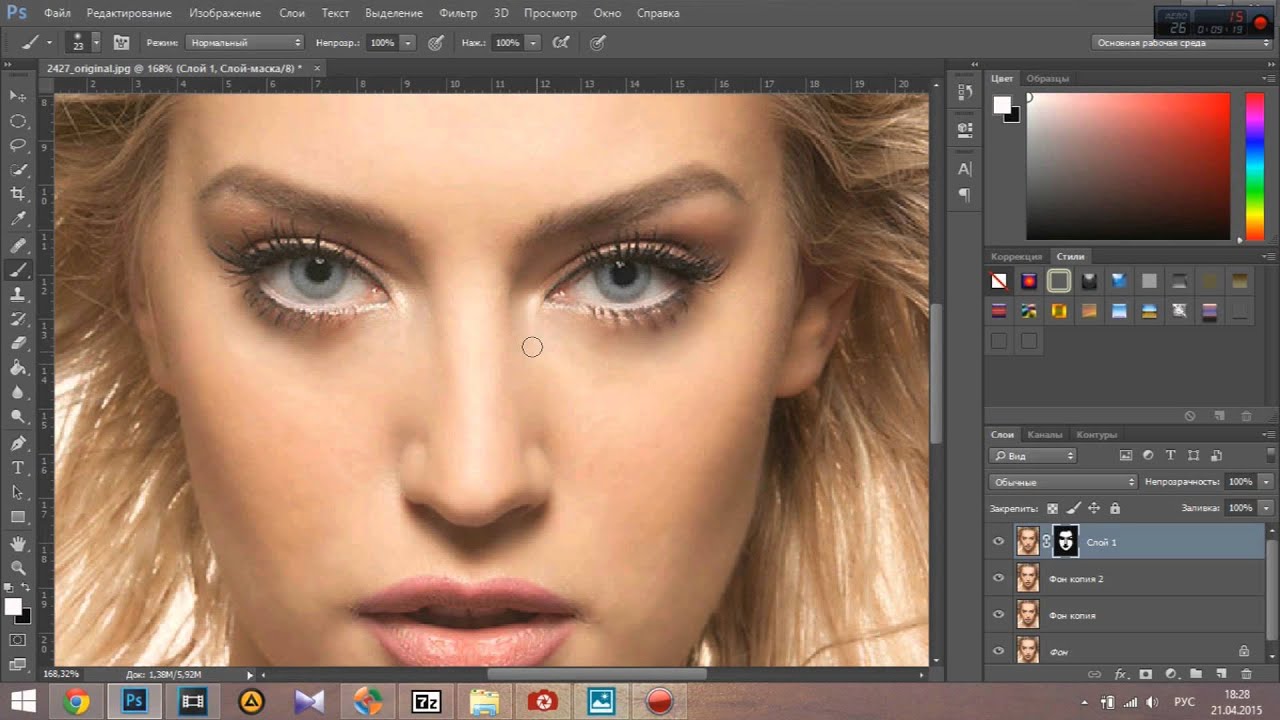Select the Crop tool in toolbar
The height and width of the screenshot is (720, 1280).
pyautogui.click(x=18, y=194)
